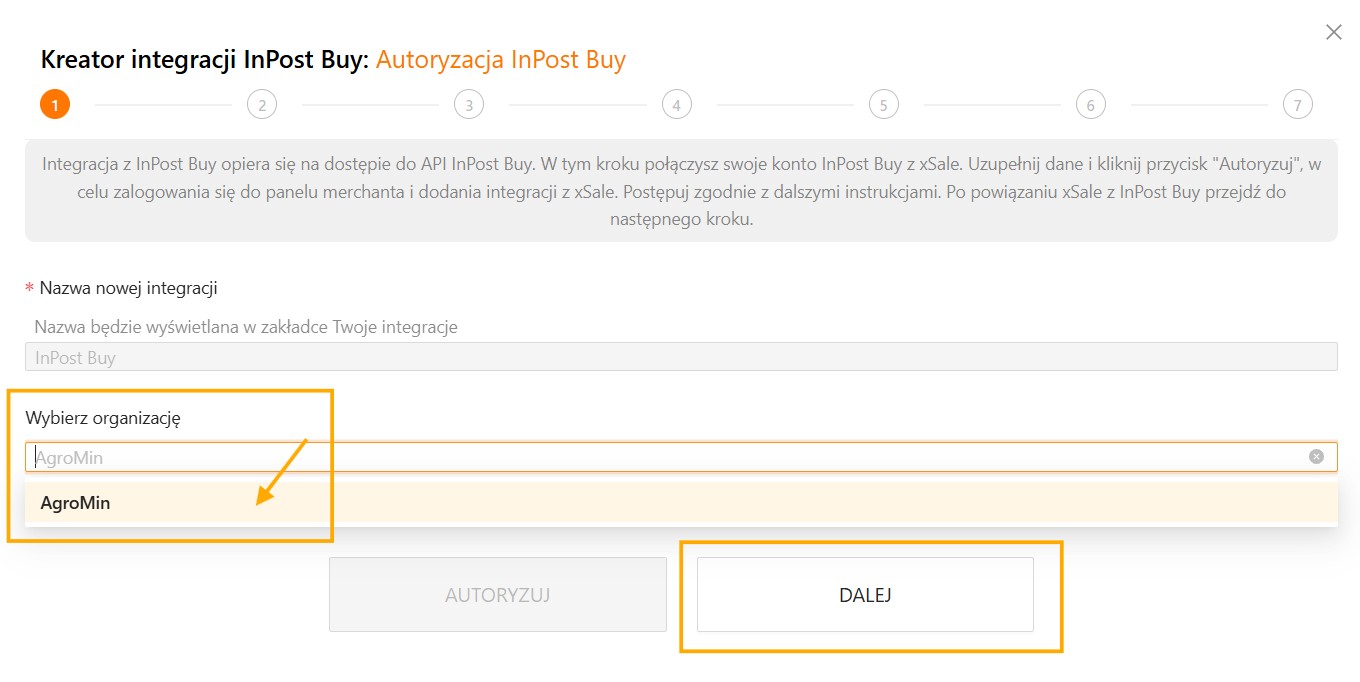Go to step 4 circle

(x=676, y=104)
